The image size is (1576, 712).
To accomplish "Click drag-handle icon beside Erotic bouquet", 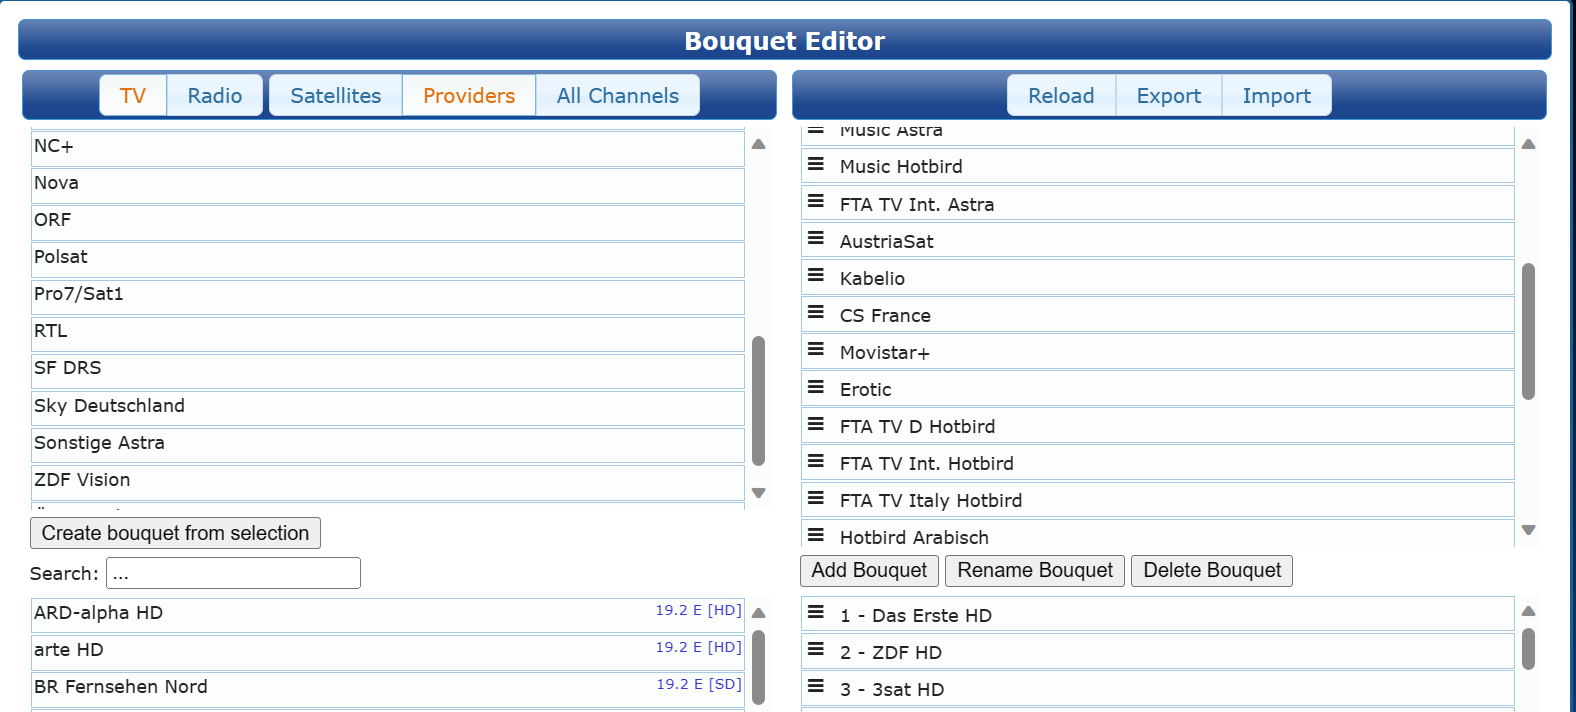I will point(816,387).
